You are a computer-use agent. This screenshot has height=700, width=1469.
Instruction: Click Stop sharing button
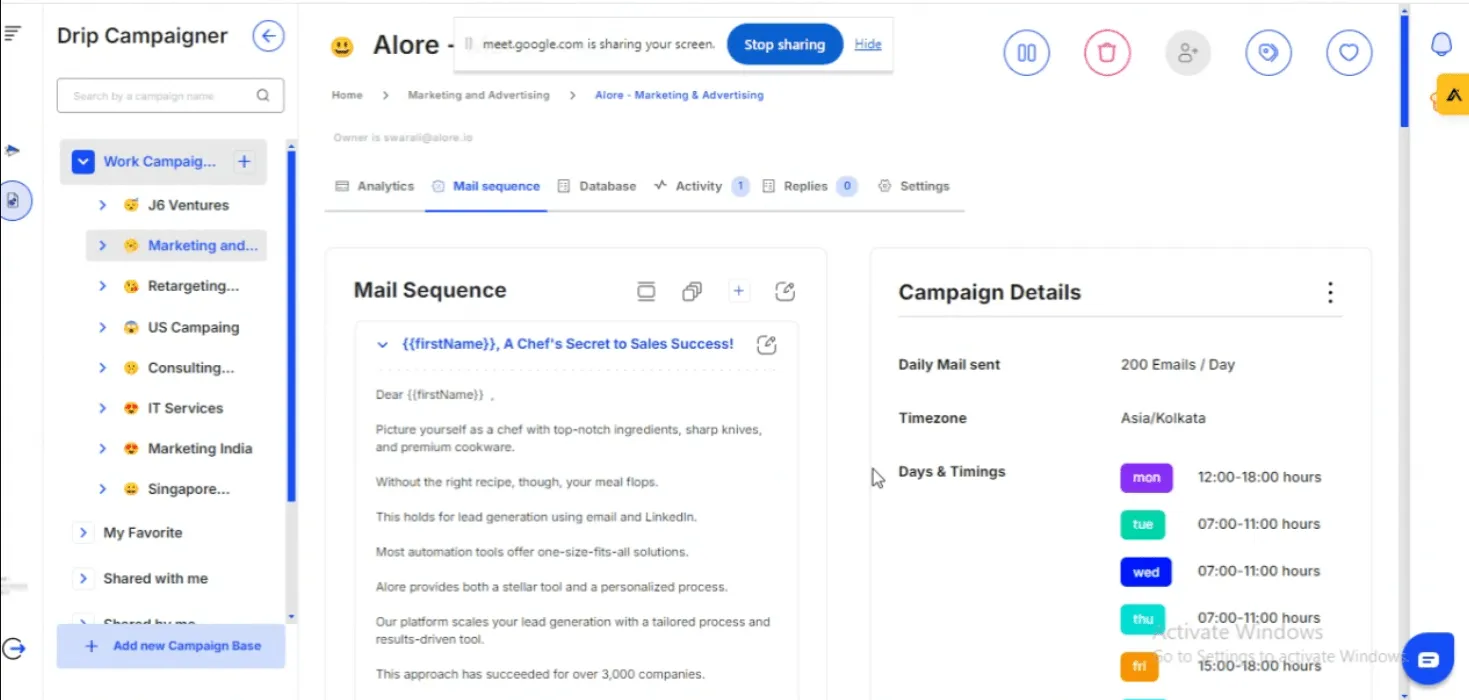click(x=785, y=44)
